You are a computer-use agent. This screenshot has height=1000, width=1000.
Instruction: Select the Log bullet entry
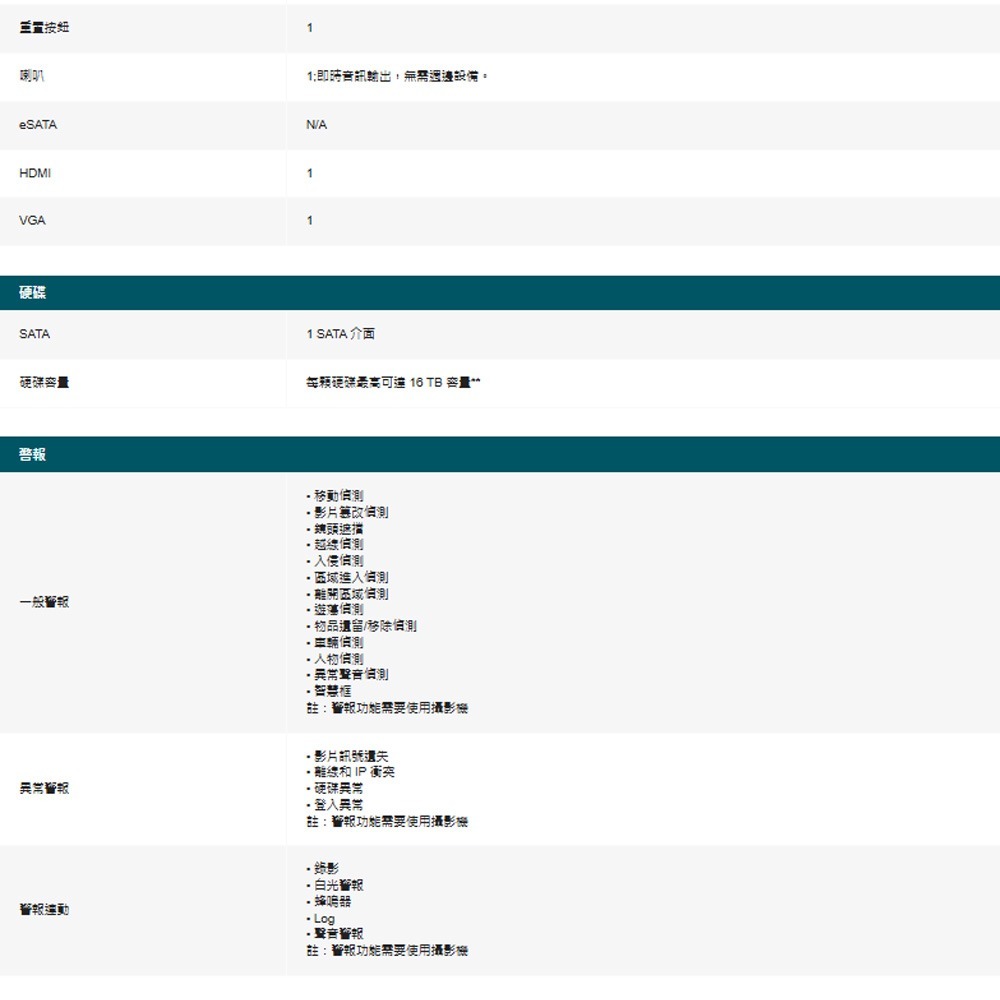[x=322, y=917]
